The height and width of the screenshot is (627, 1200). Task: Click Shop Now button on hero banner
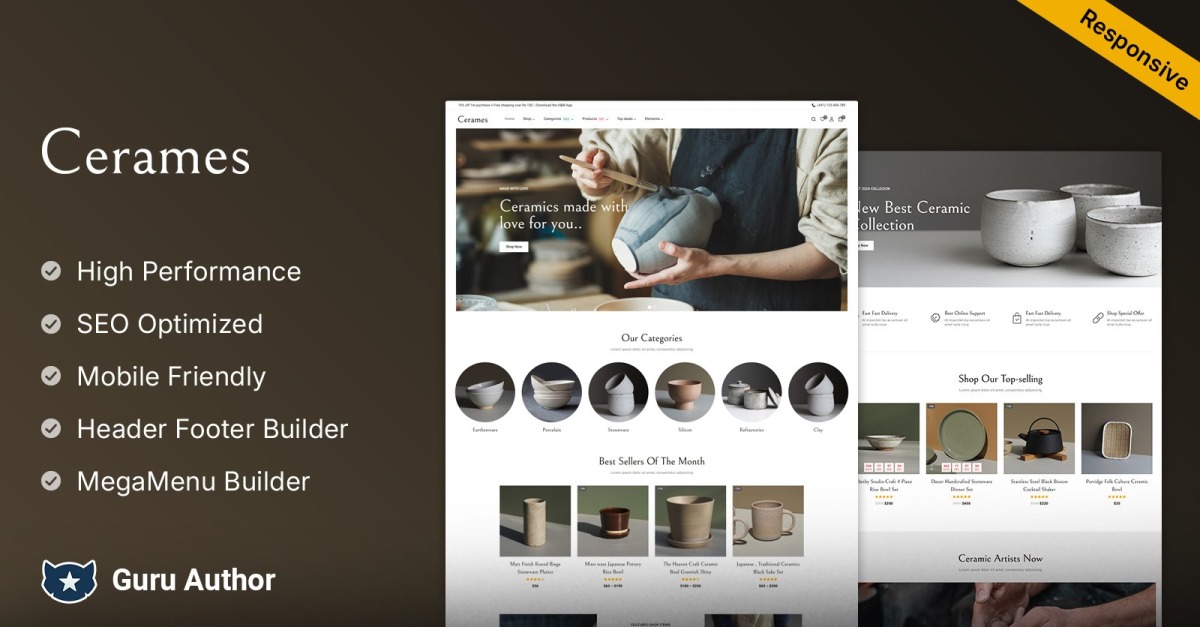pos(514,246)
